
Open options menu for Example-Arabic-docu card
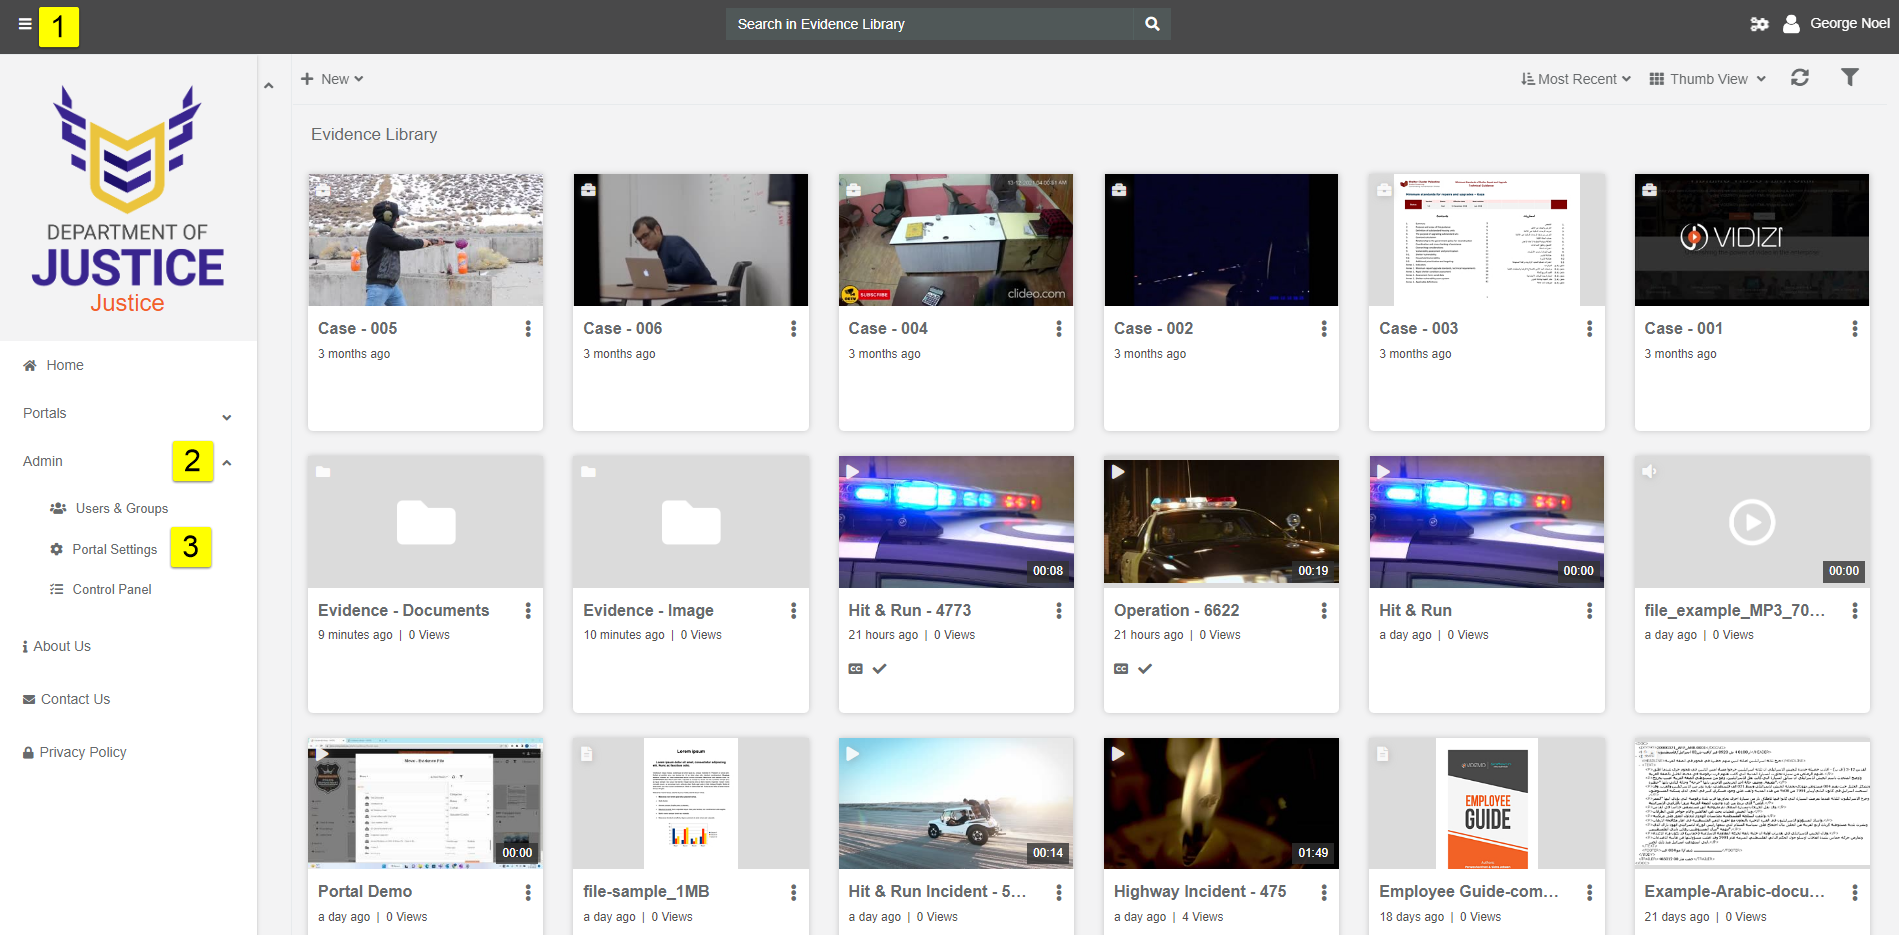(1854, 892)
